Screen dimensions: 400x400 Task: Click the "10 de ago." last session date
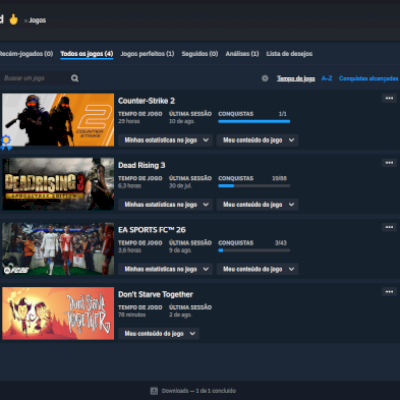pyautogui.click(x=182, y=121)
